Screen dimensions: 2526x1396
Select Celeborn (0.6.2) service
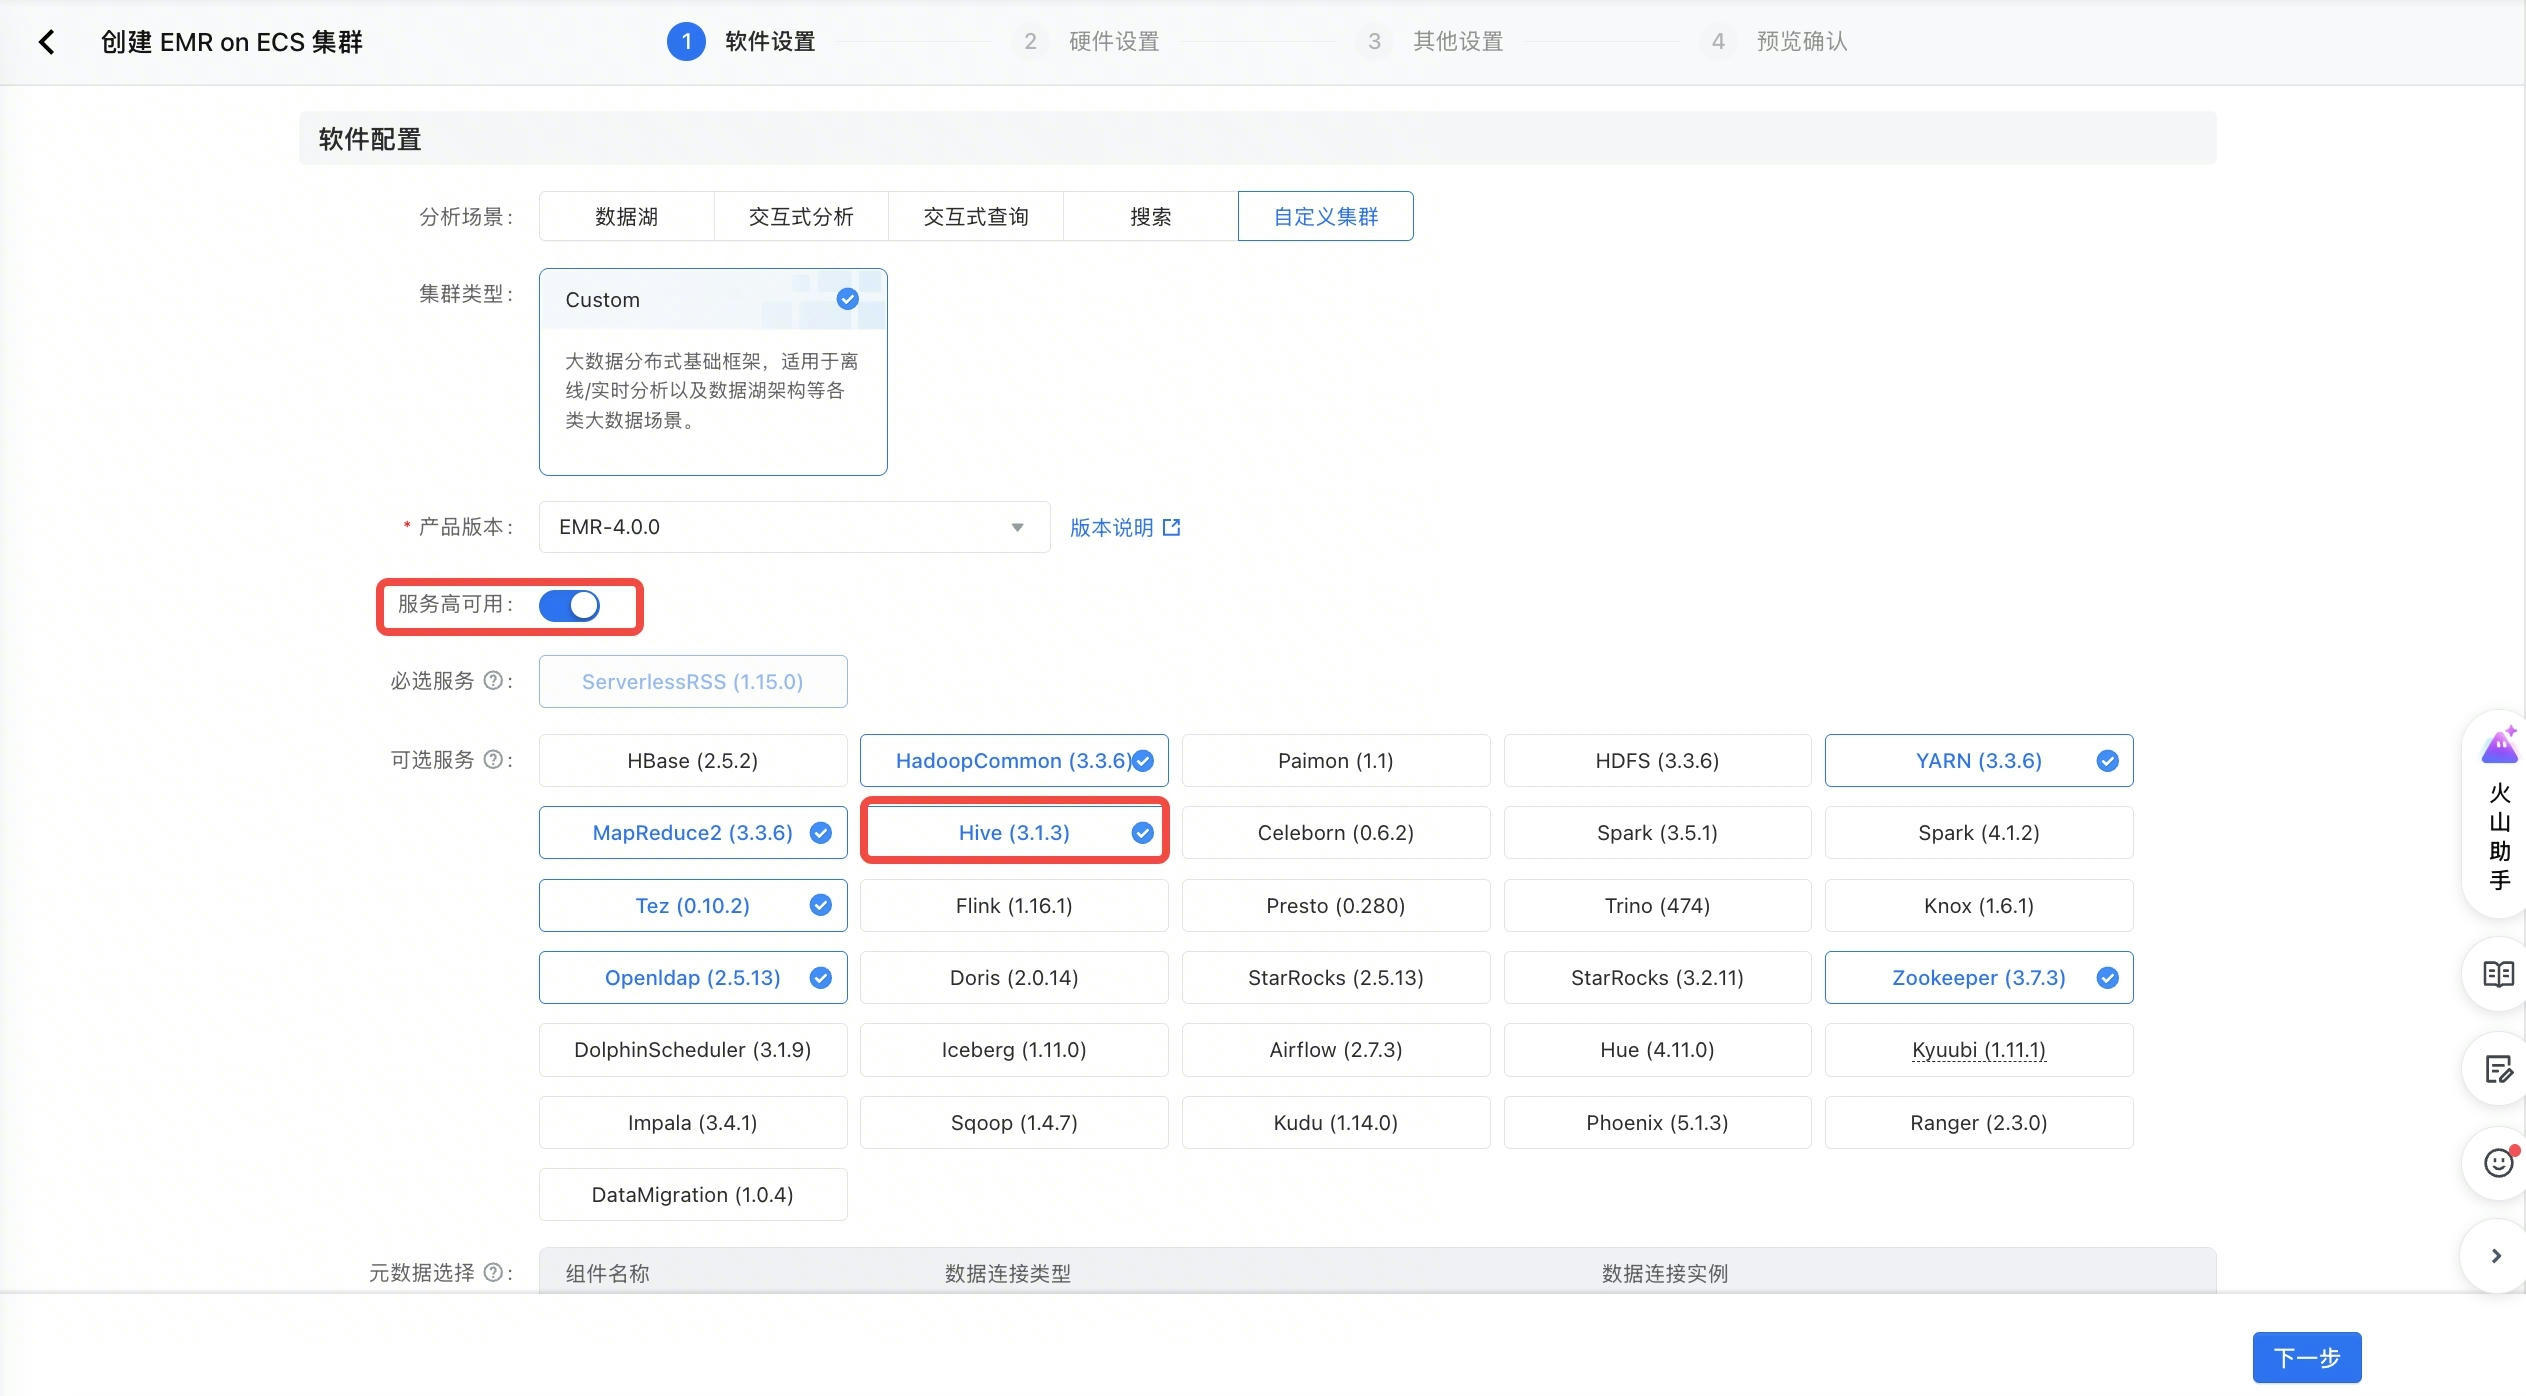tap(1336, 833)
